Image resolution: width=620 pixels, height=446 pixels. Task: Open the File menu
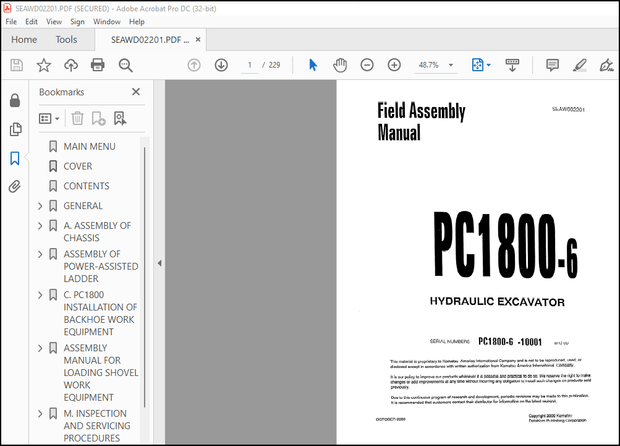11,22
